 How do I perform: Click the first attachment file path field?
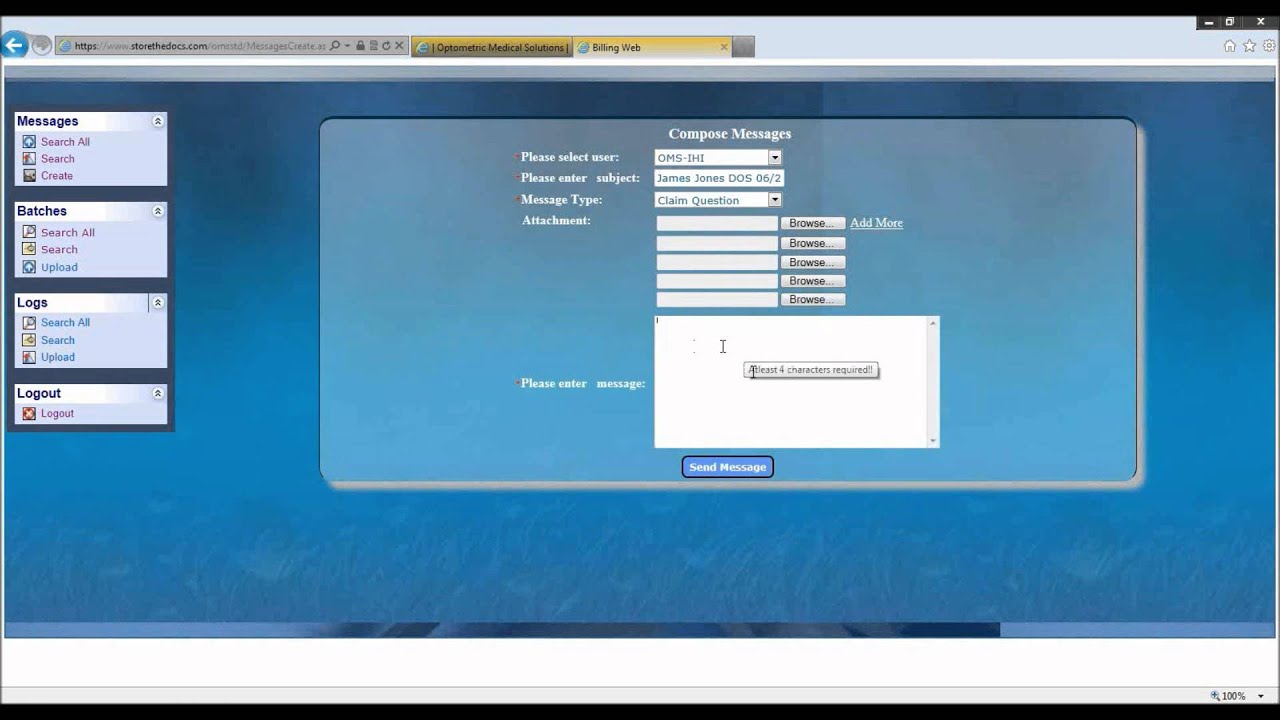717,224
